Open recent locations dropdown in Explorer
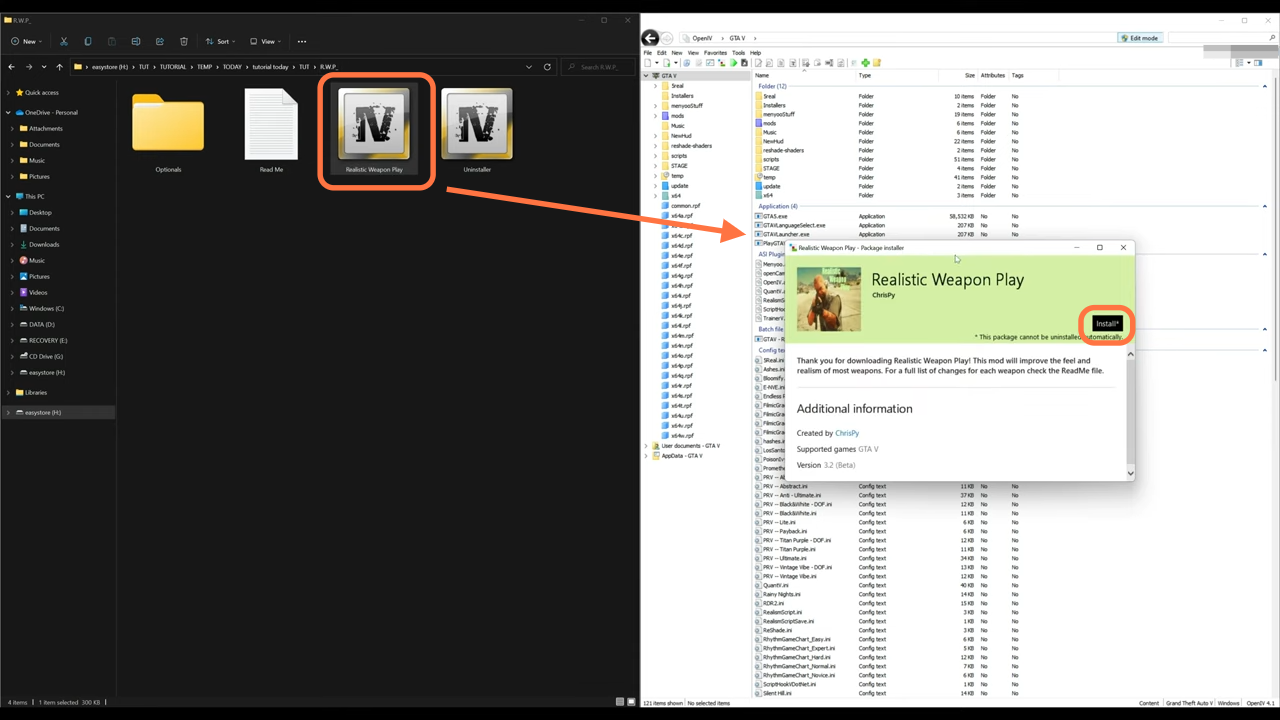Image resolution: width=1280 pixels, height=720 pixels. [x=44, y=67]
